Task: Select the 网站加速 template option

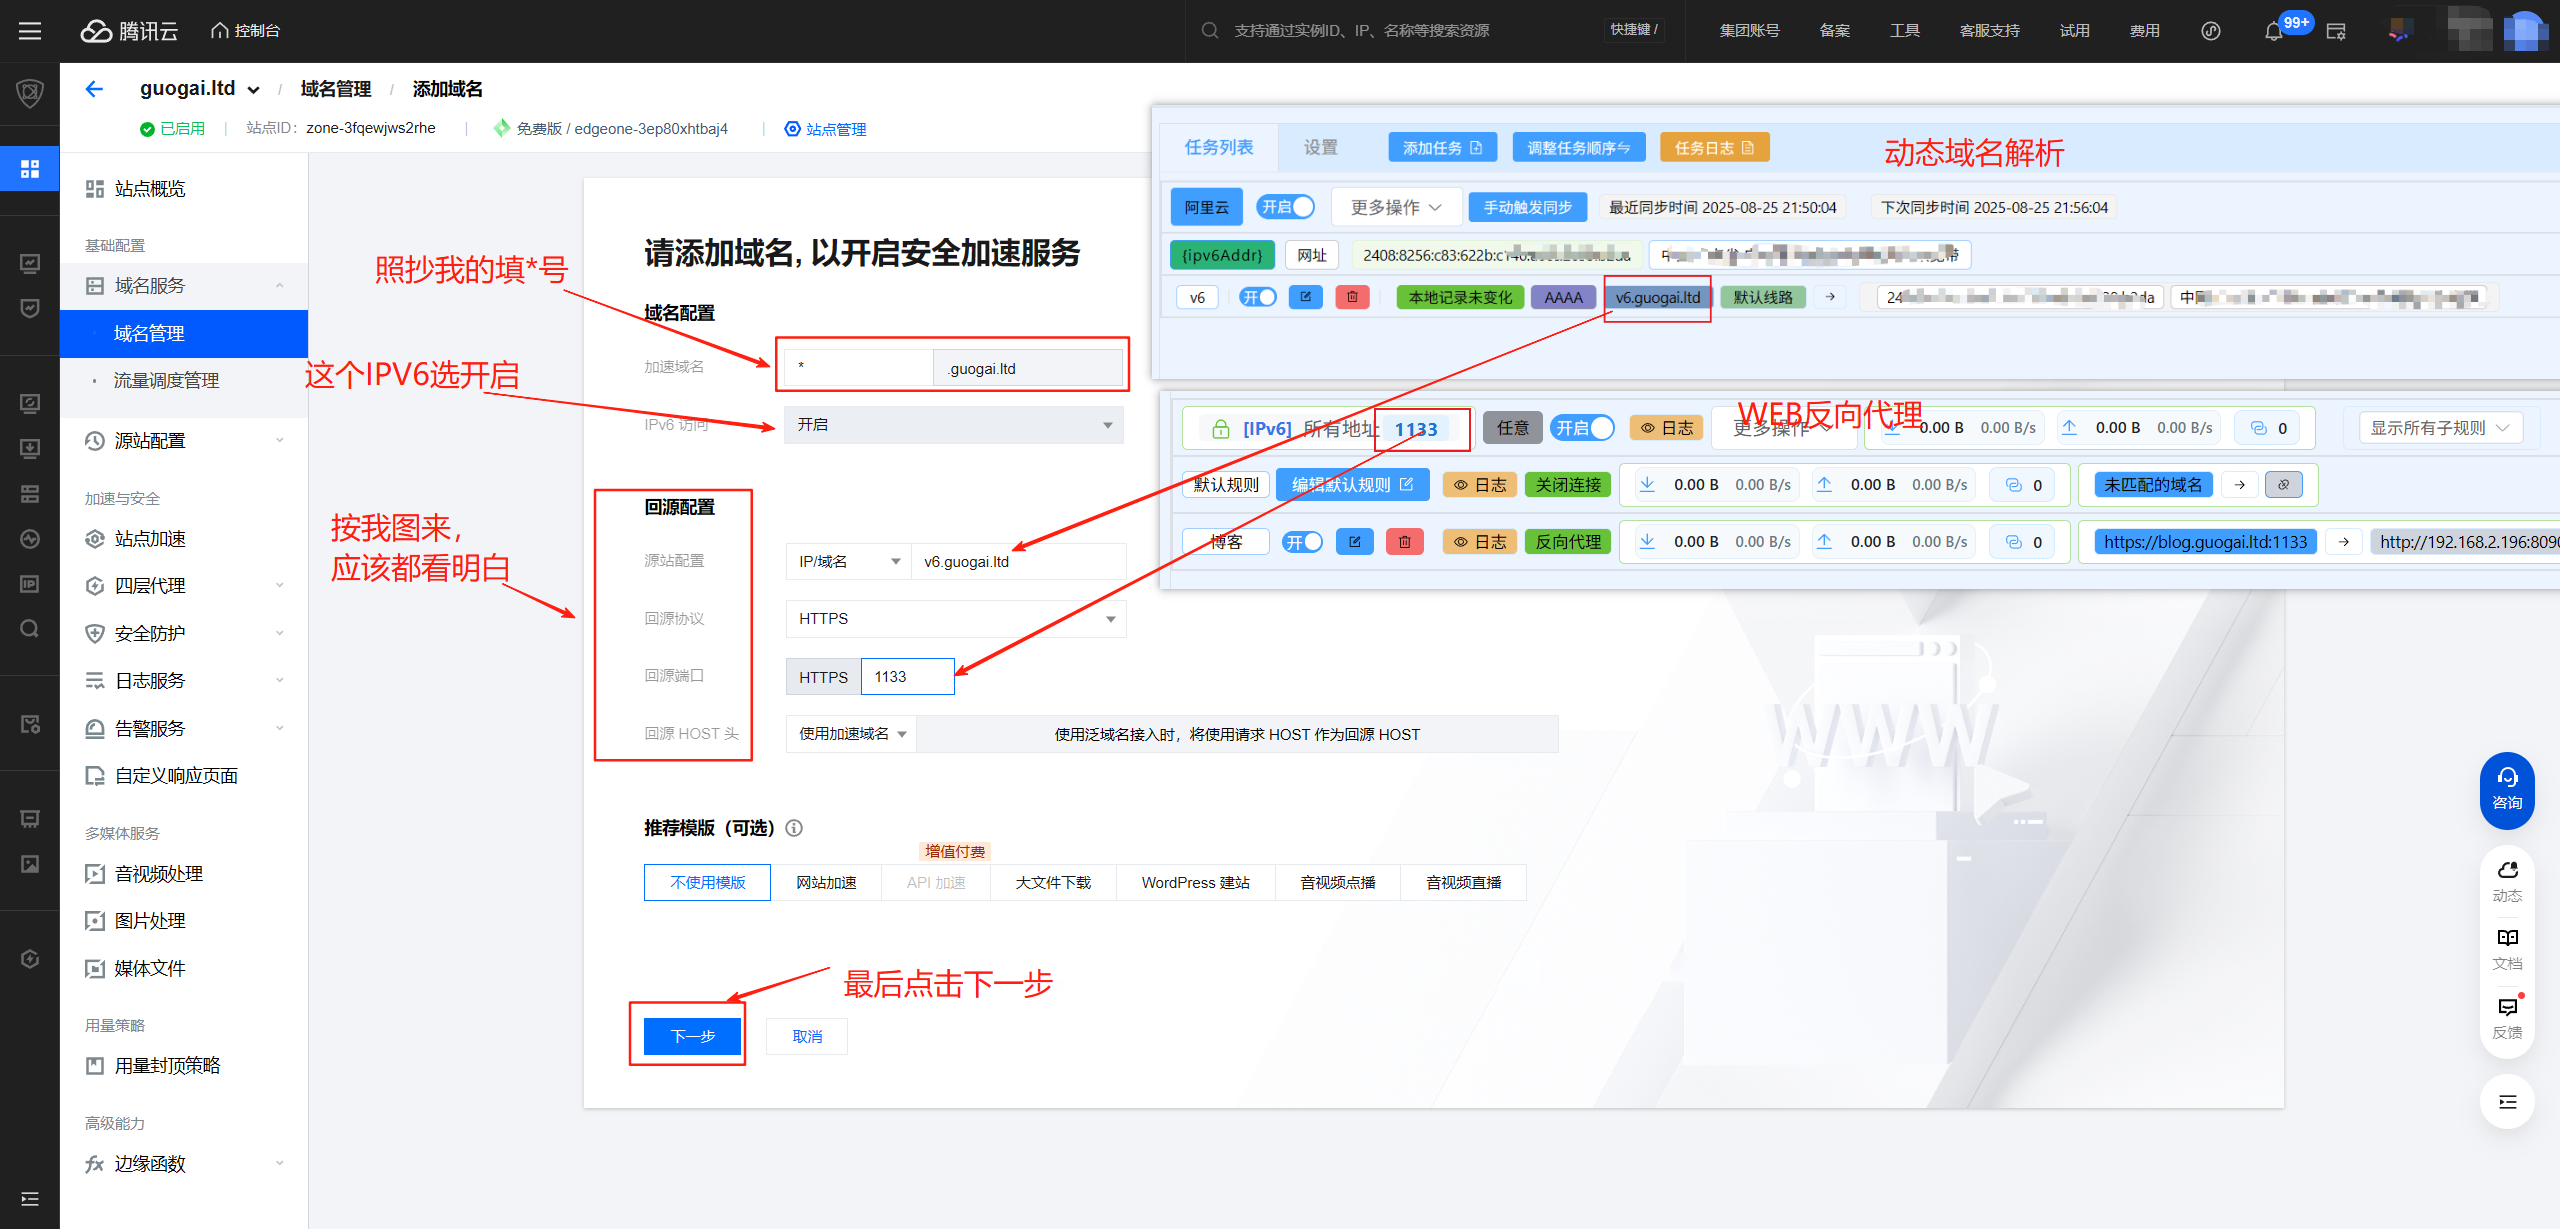Action: (x=826, y=883)
